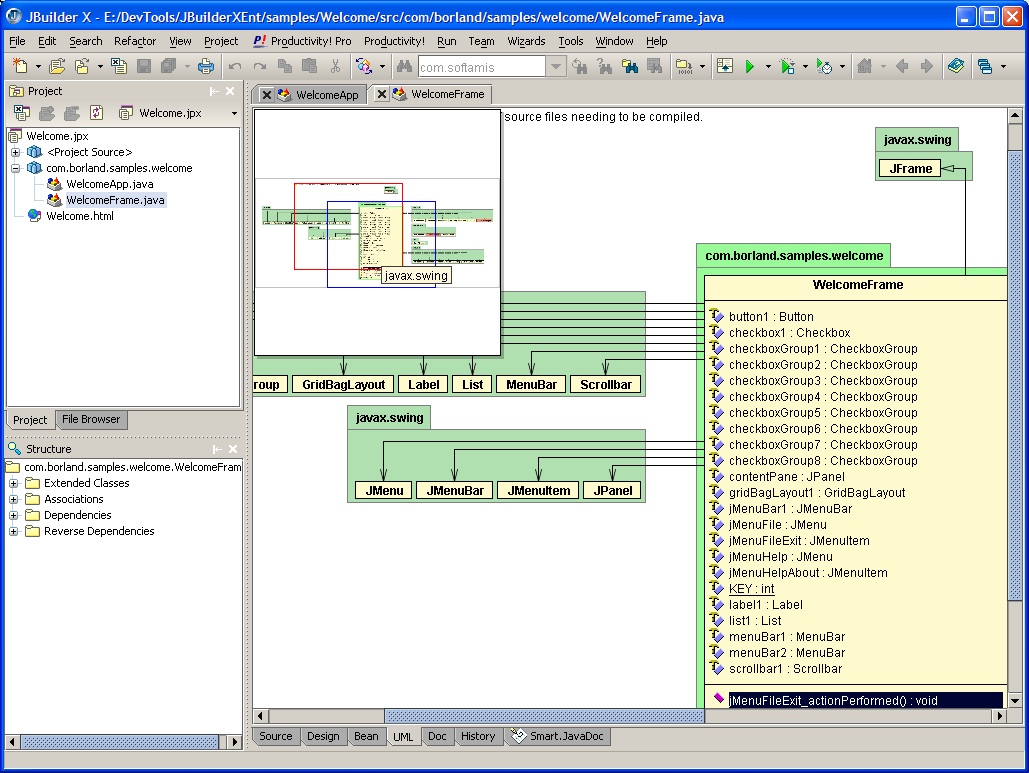Screen dimensions: 1029x773
Task: Click the Find binoculars icon beside search field
Action: click(x=404, y=66)
